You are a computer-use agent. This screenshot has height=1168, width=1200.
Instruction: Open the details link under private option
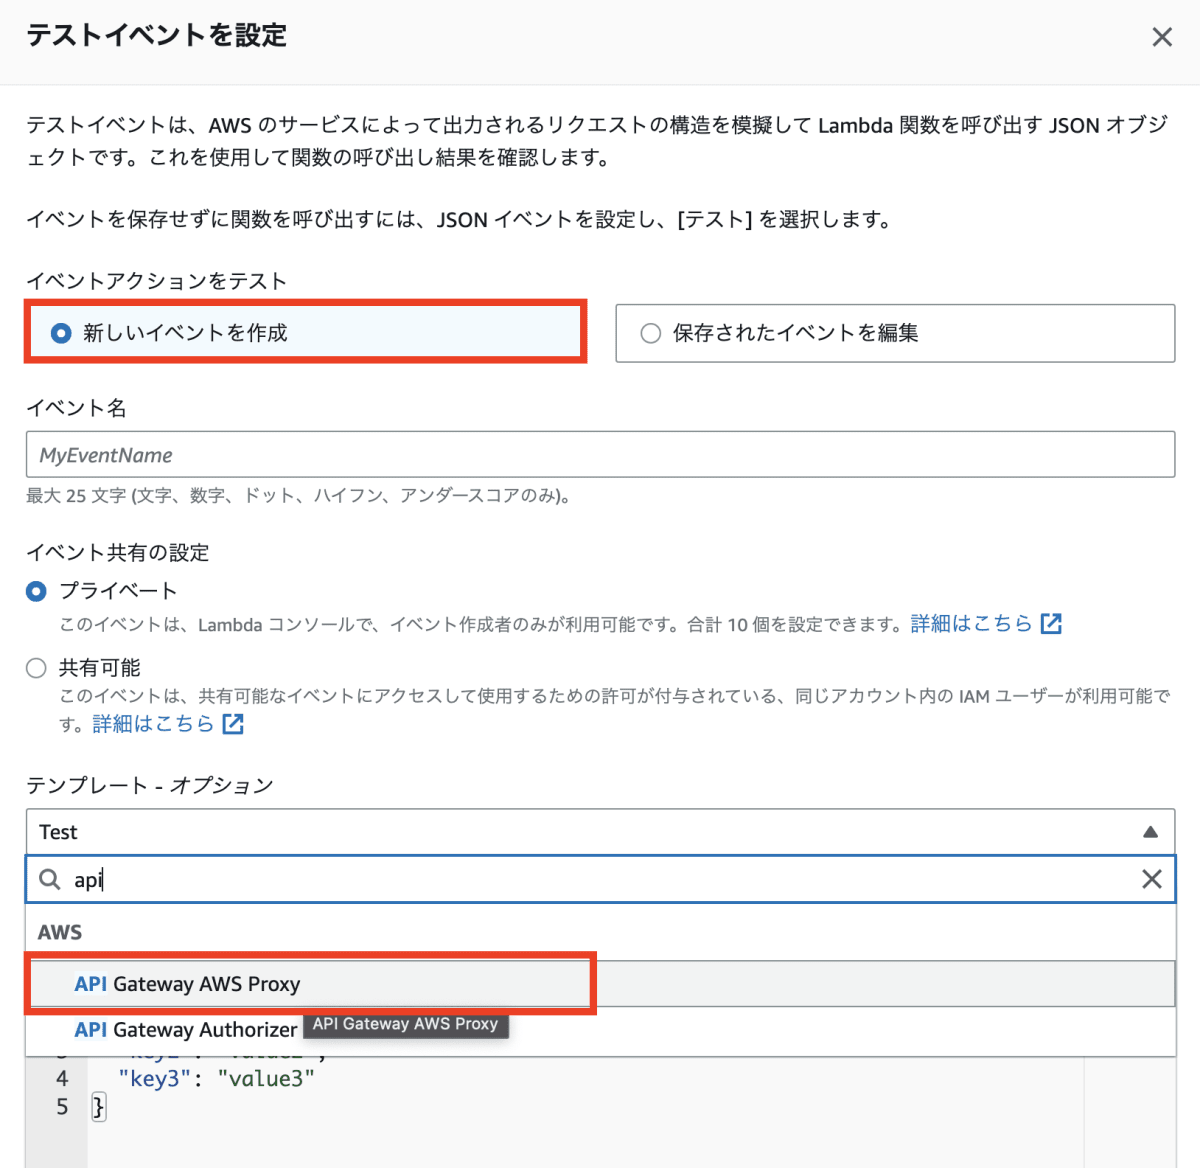coord(971,624)
